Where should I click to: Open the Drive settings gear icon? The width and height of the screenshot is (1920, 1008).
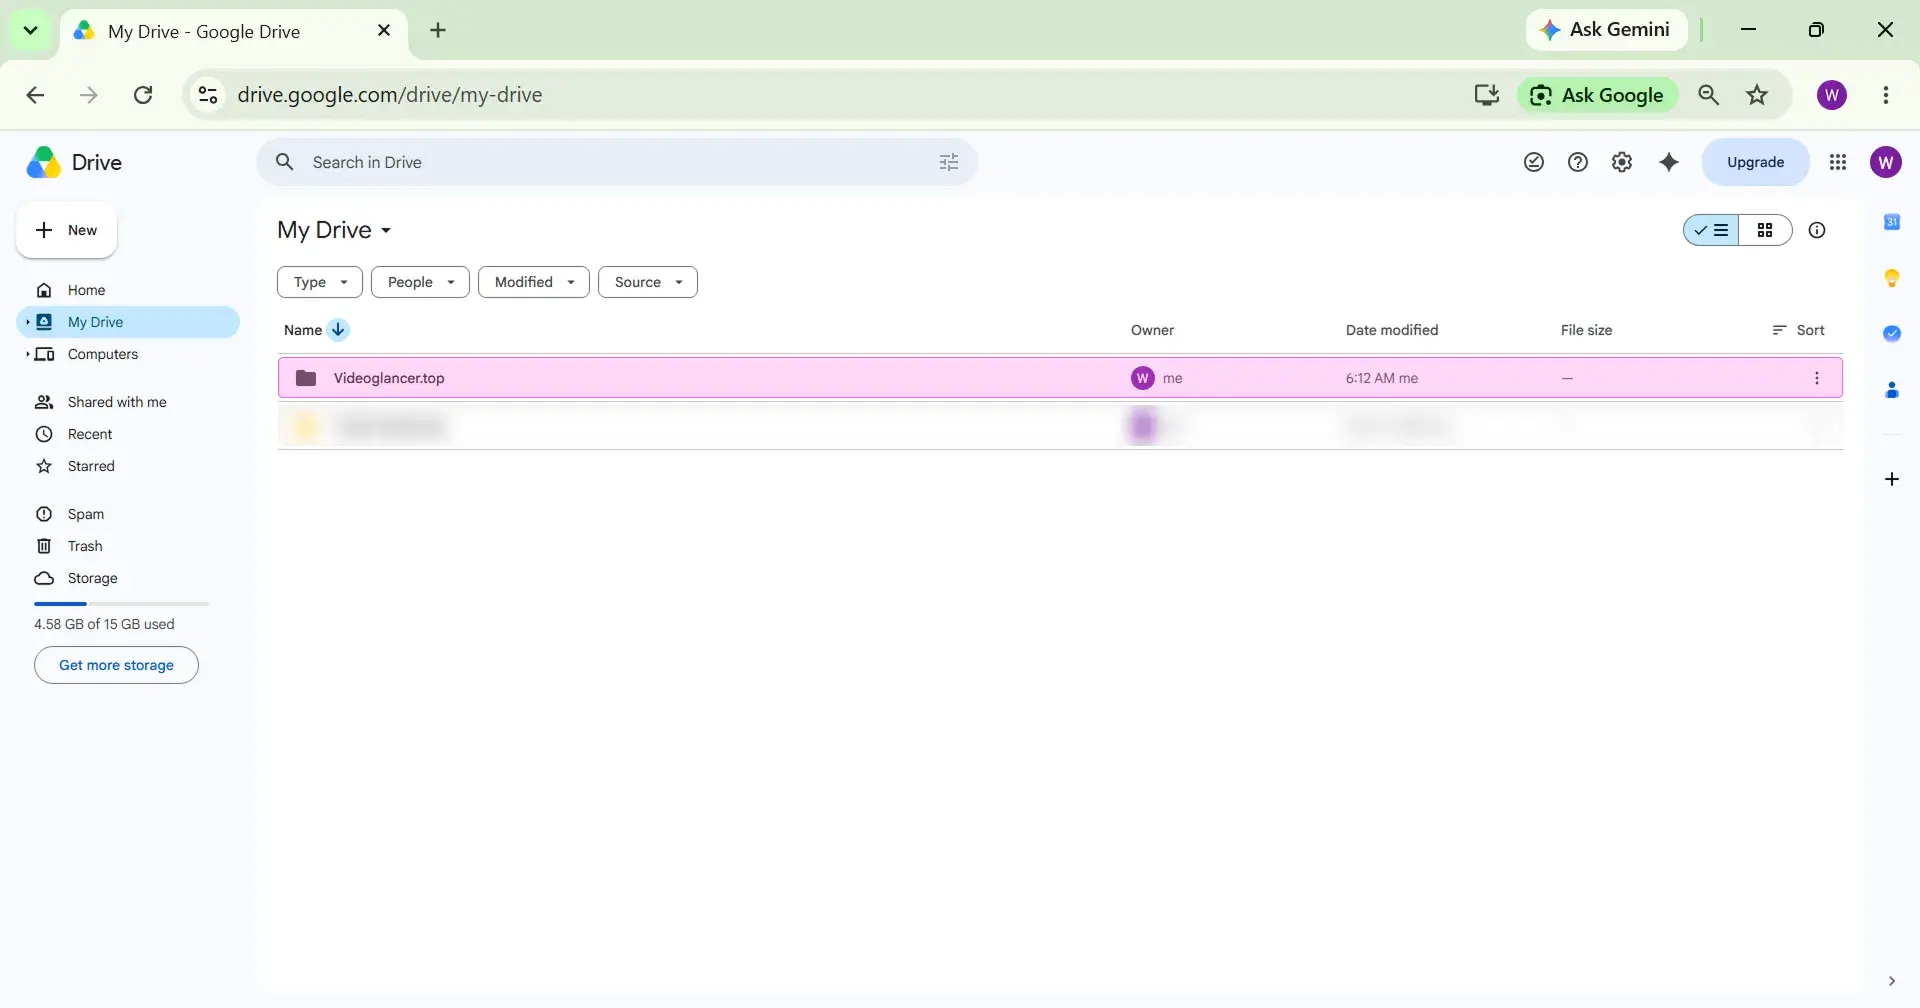pos(1622,162)
